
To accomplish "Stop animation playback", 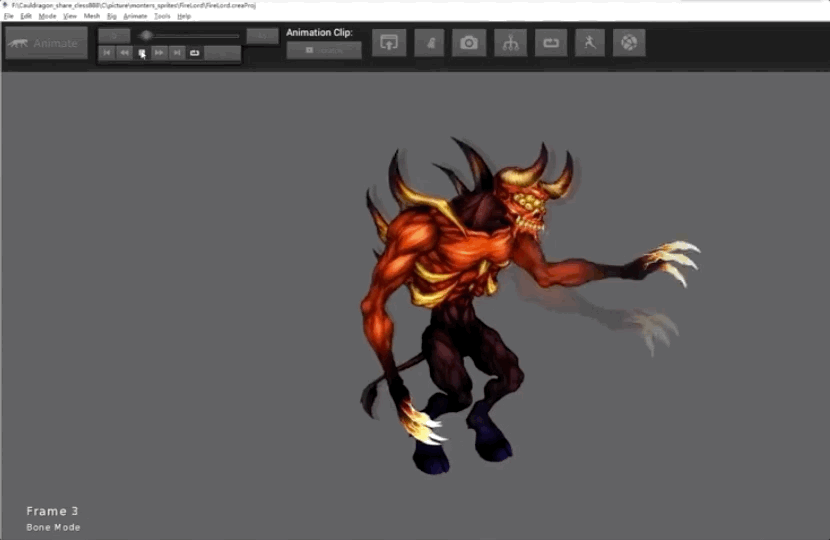I will (142, 53).
